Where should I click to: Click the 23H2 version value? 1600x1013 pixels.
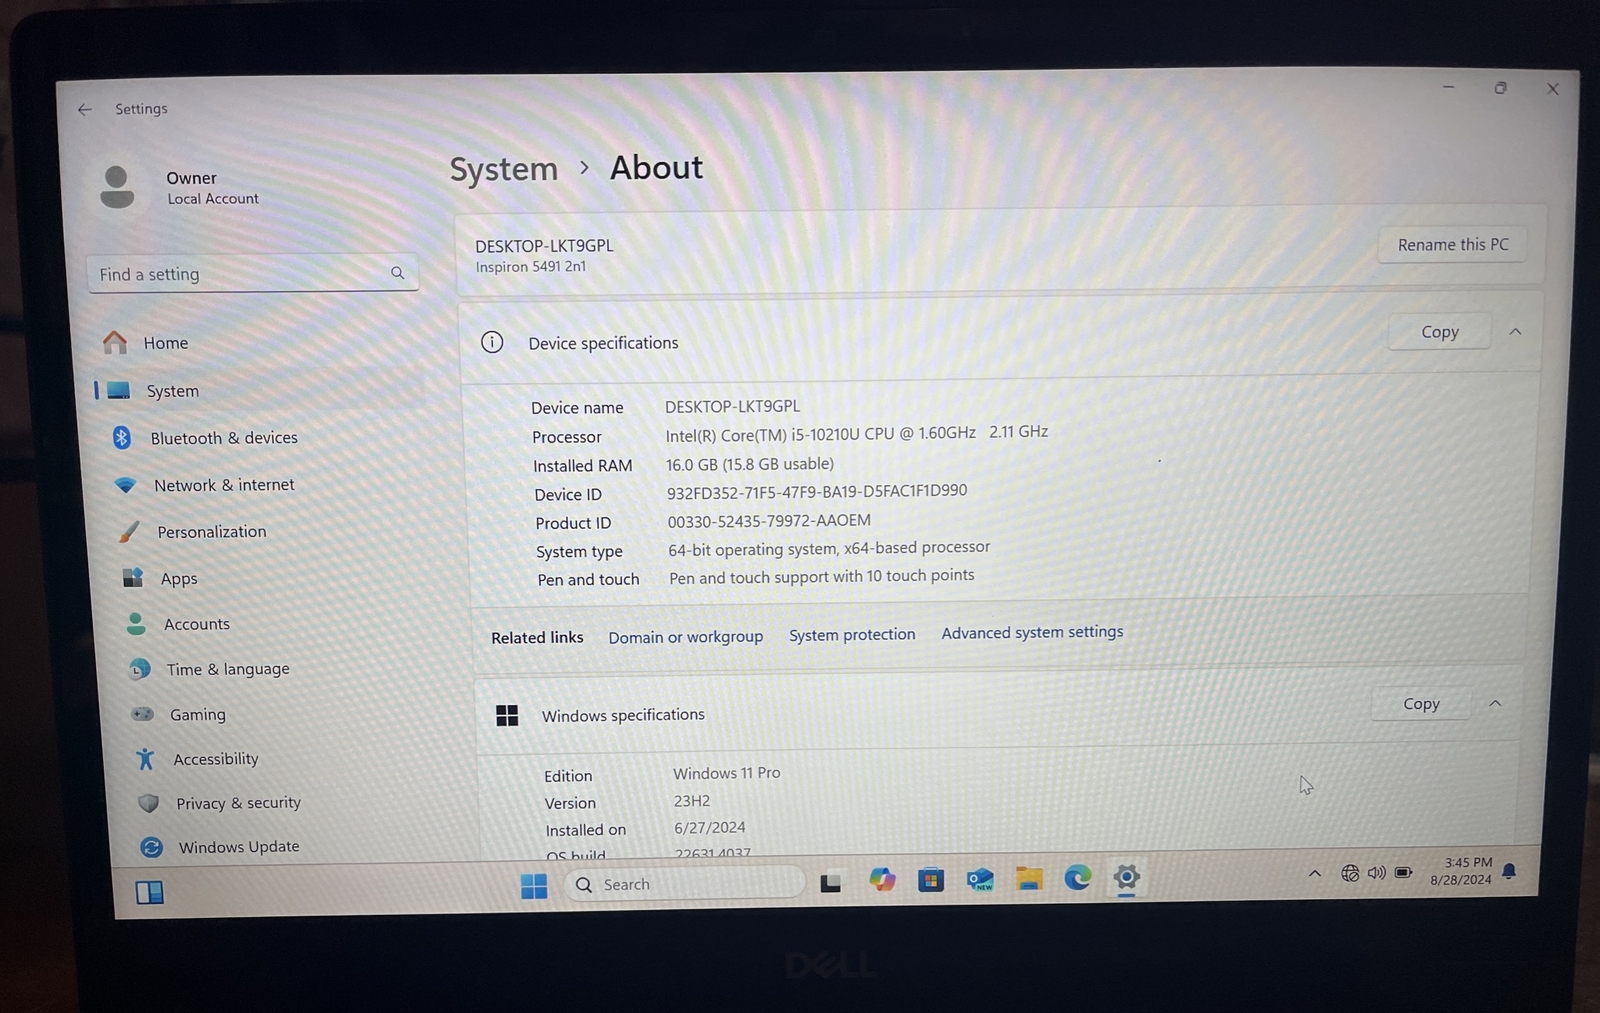(692, 801)
